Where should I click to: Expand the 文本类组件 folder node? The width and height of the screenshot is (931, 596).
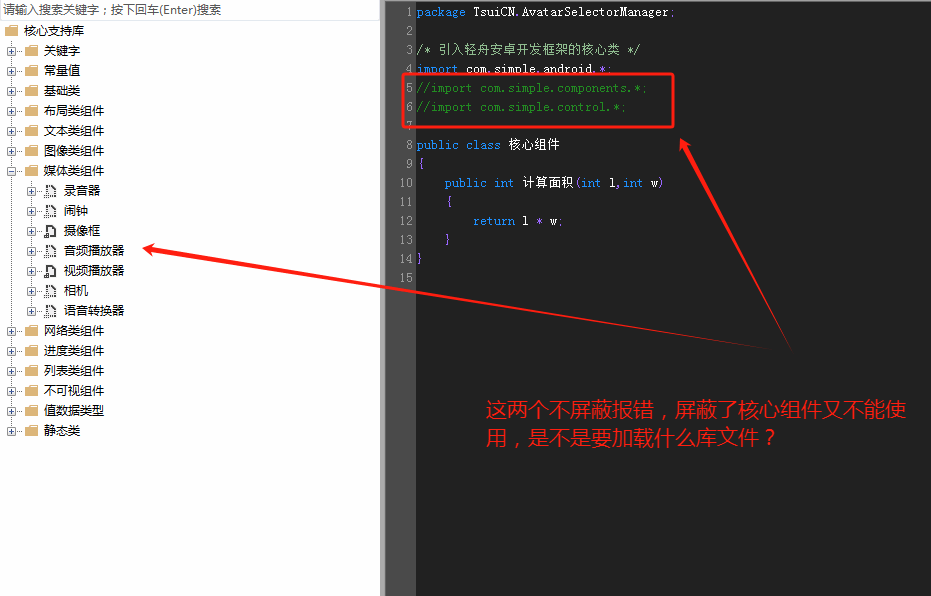click(11, 131)
